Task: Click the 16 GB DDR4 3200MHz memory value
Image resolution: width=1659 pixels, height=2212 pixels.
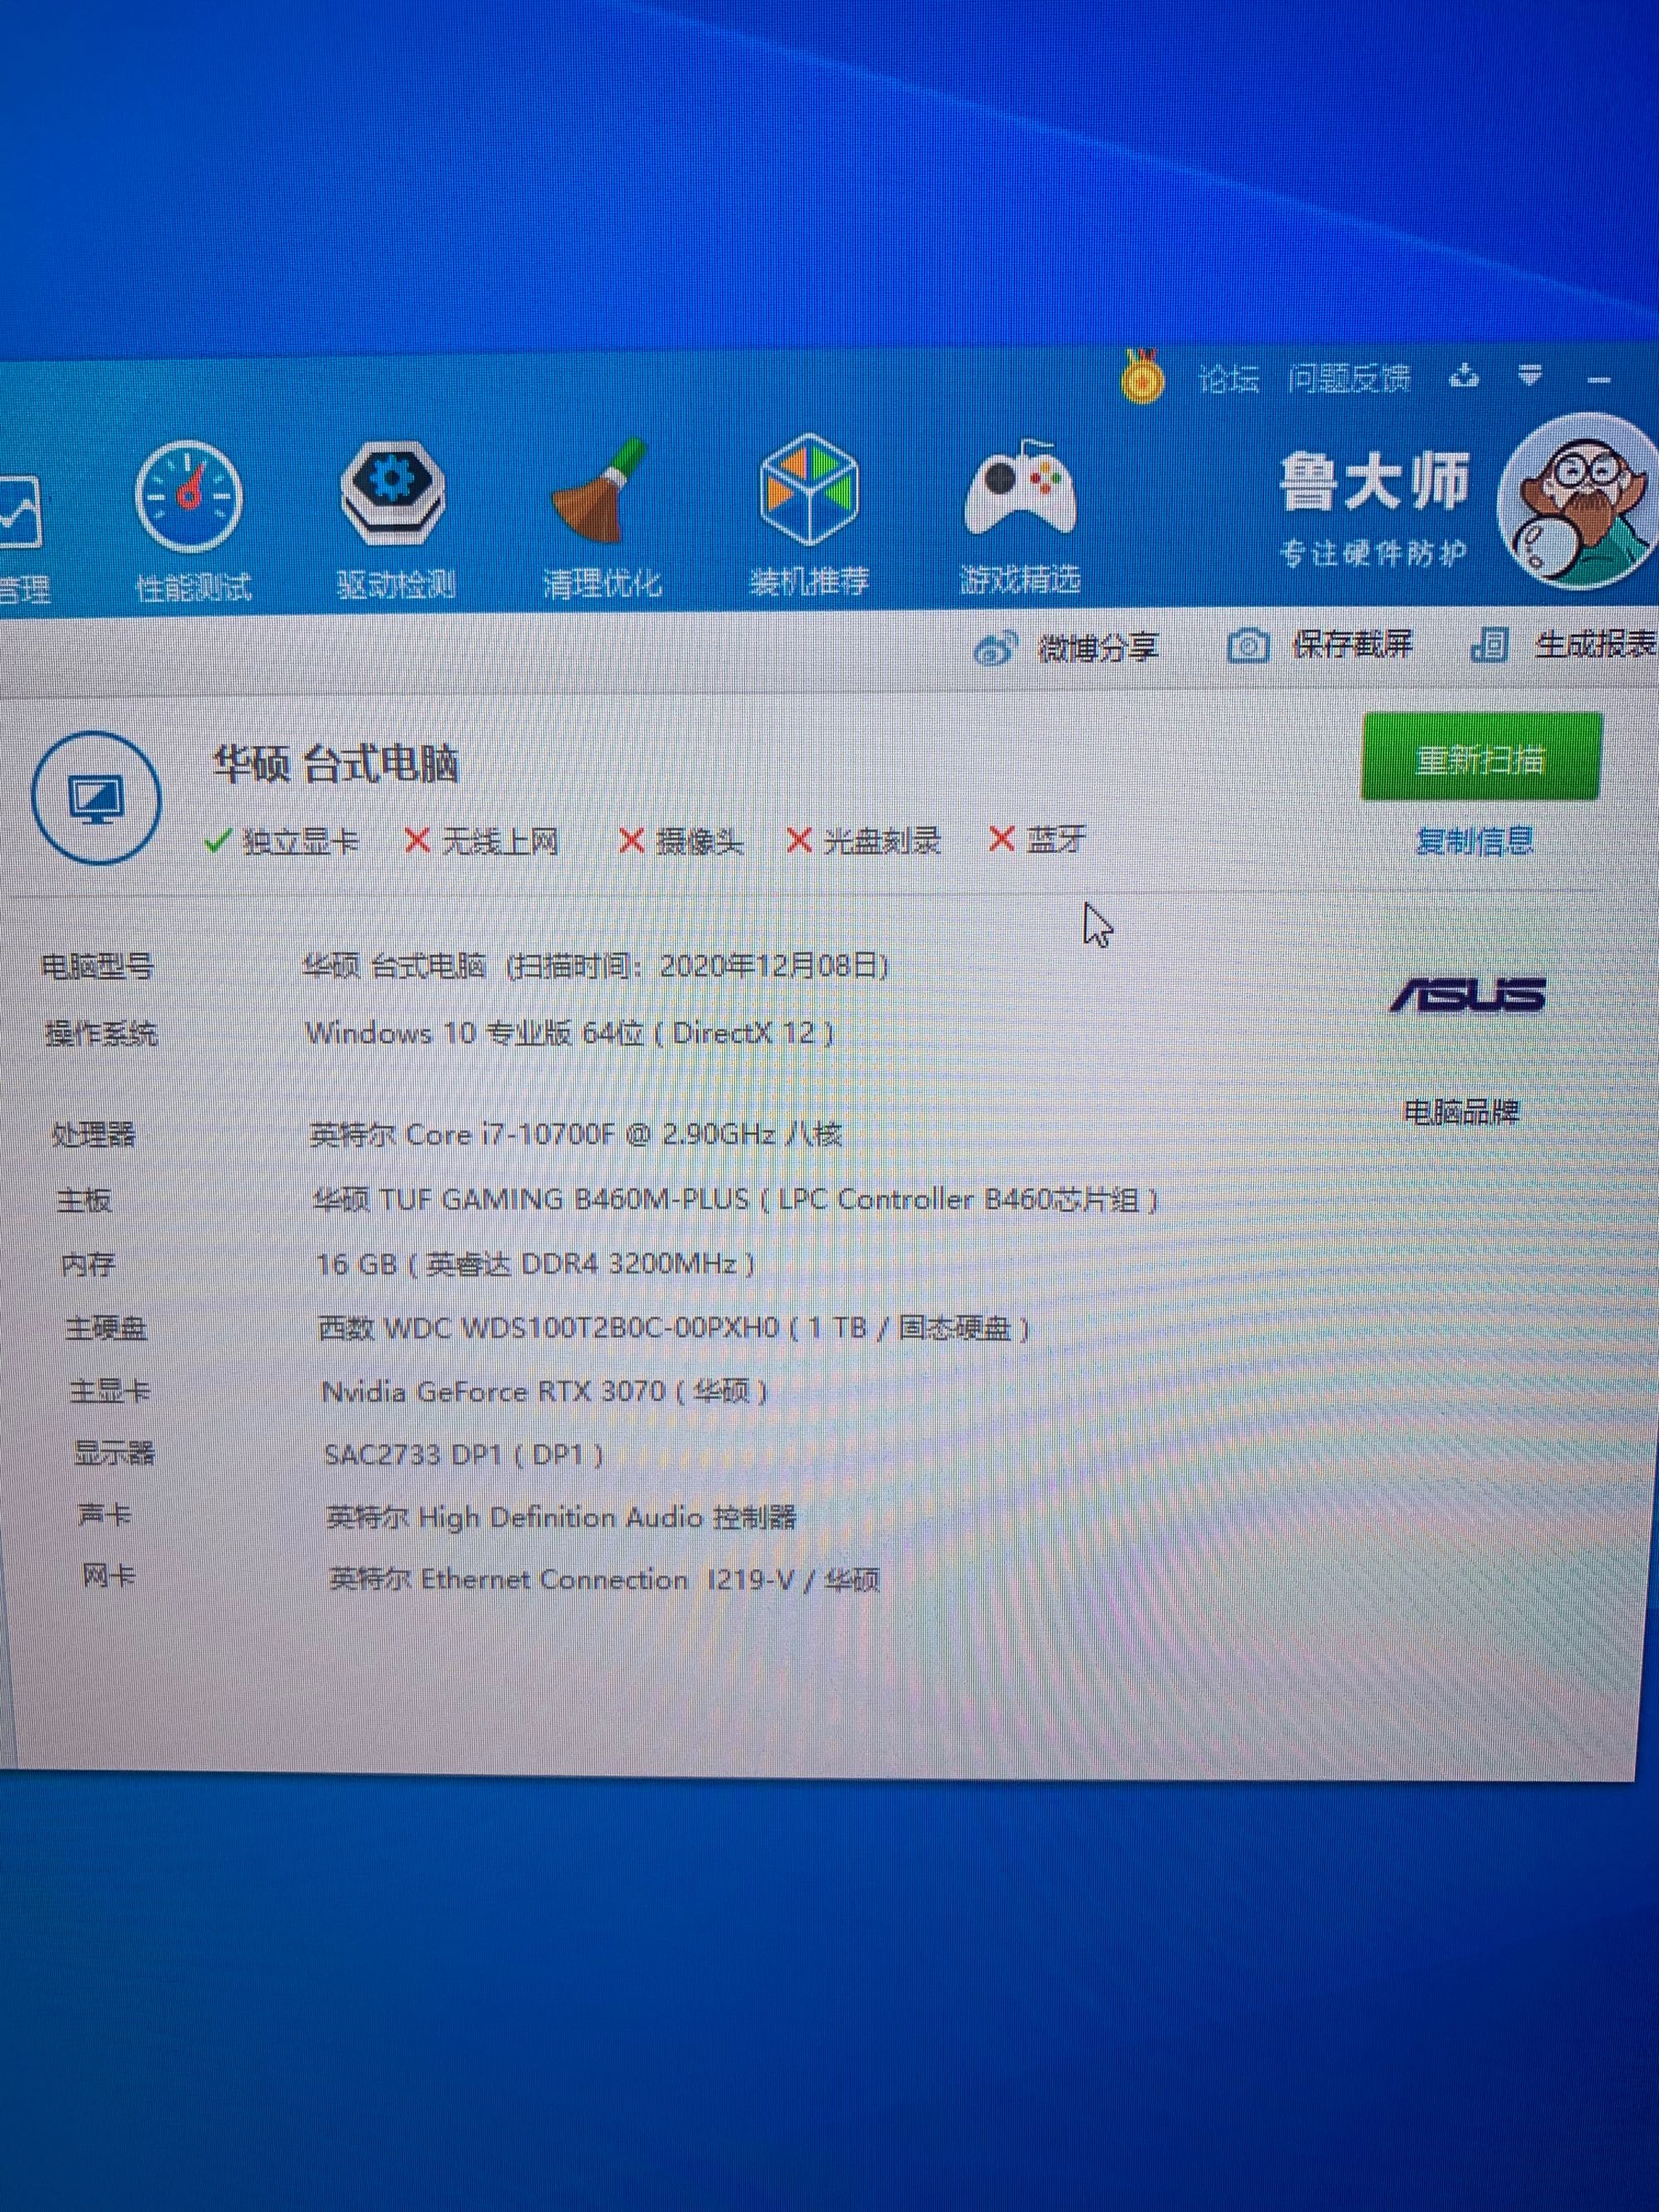Action: [x=535, y=1264]
